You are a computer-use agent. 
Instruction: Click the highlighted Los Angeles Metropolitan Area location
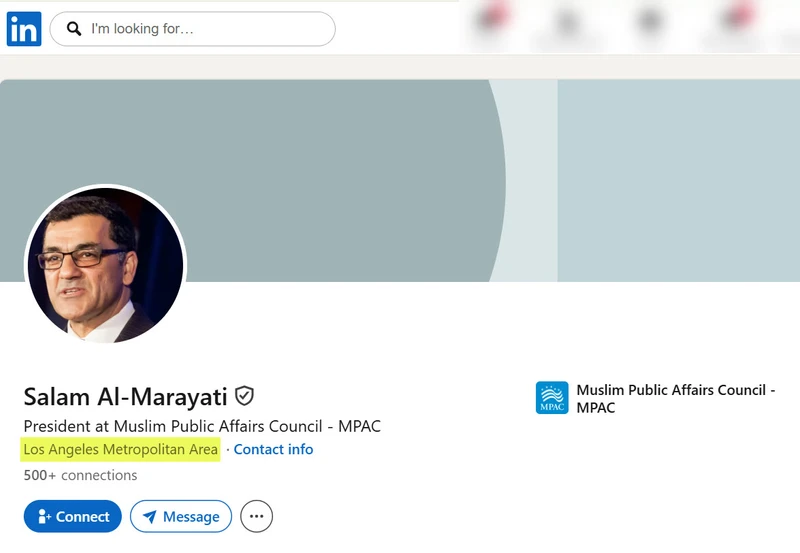coord(120,449)
